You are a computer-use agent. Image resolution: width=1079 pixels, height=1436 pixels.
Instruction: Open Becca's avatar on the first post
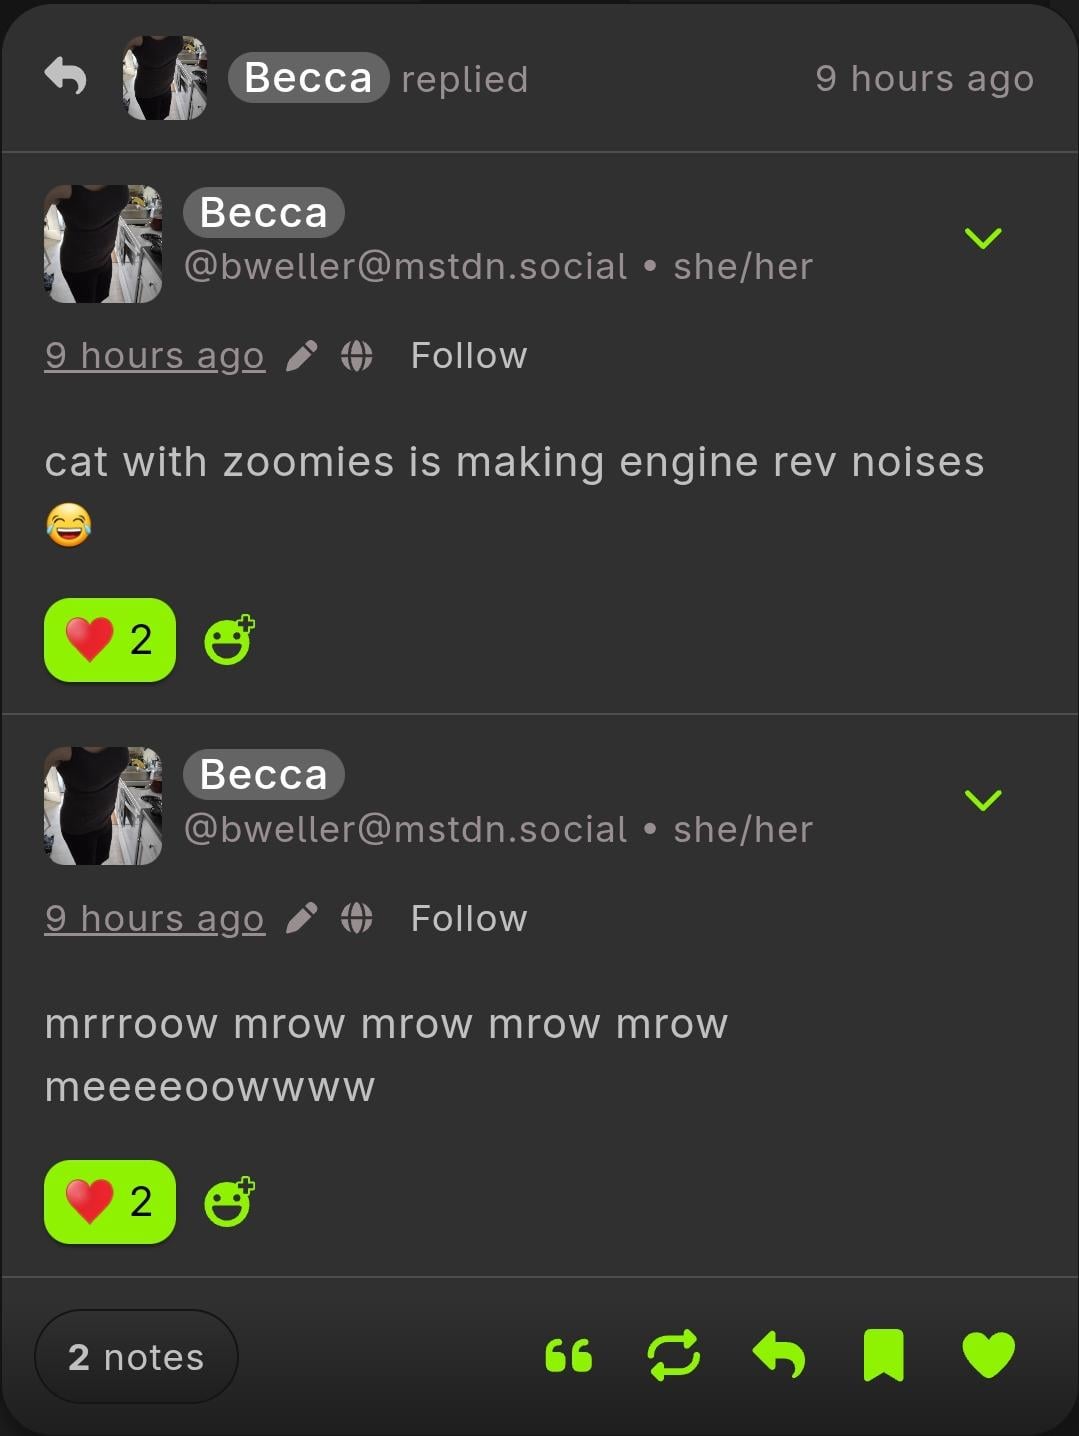(103, 244)
